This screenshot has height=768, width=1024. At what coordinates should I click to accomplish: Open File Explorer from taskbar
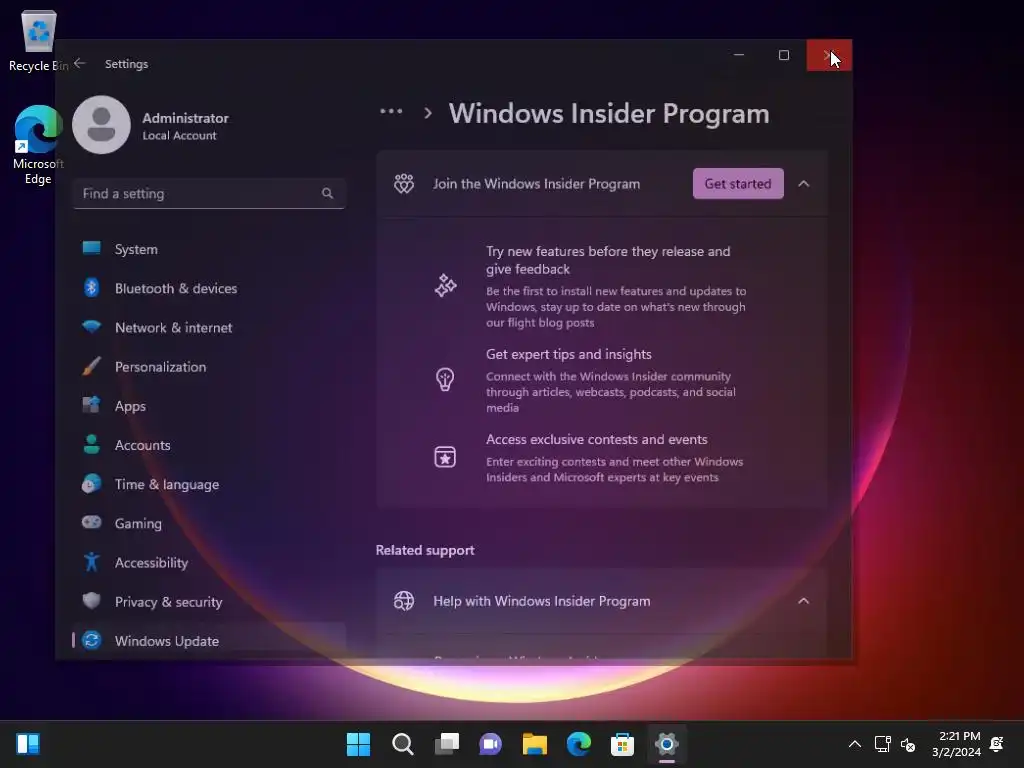(x=534, y=744)
